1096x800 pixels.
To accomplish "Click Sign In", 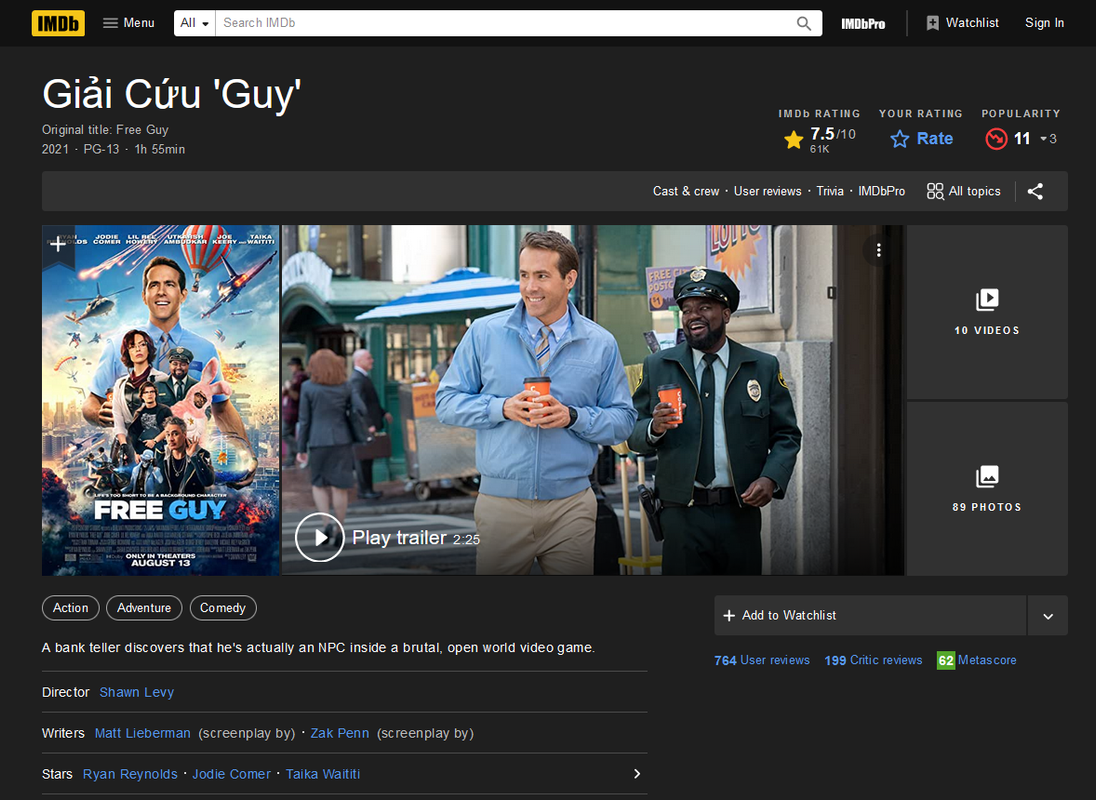I will [1044, 23].
